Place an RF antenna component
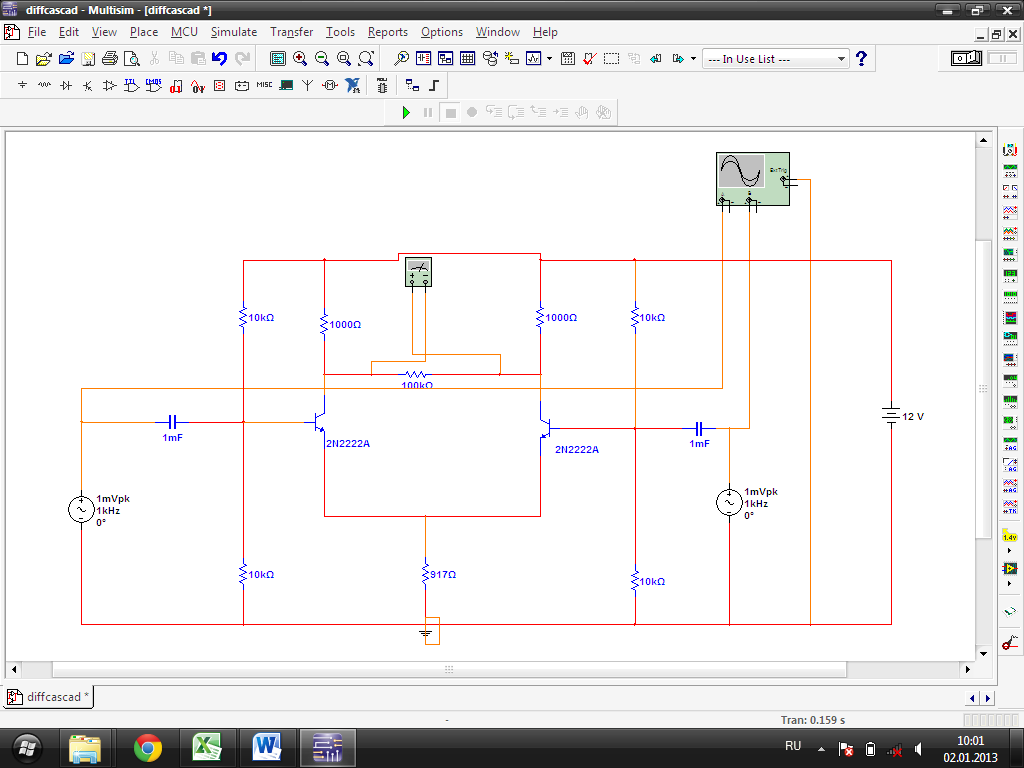 (x=308, y=86)
